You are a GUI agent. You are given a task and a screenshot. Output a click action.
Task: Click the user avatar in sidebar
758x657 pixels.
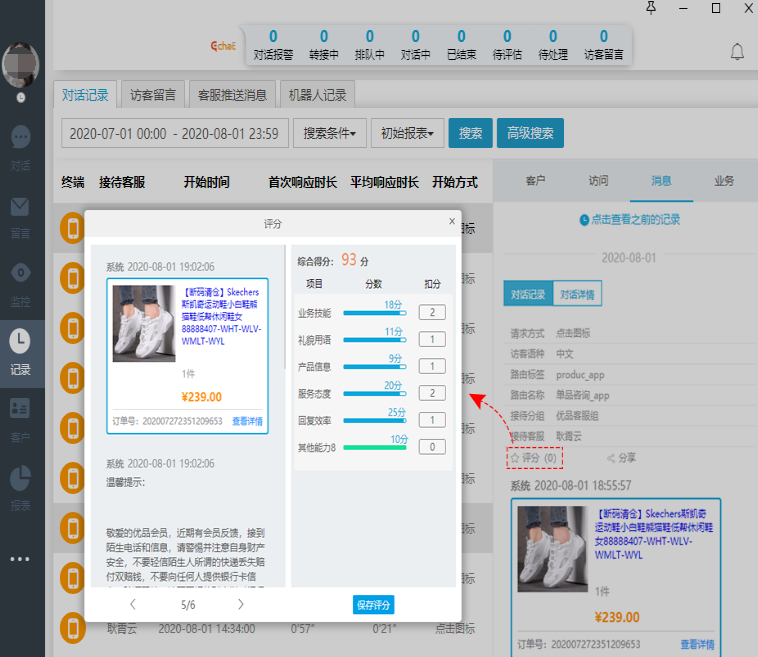(20, 65)
